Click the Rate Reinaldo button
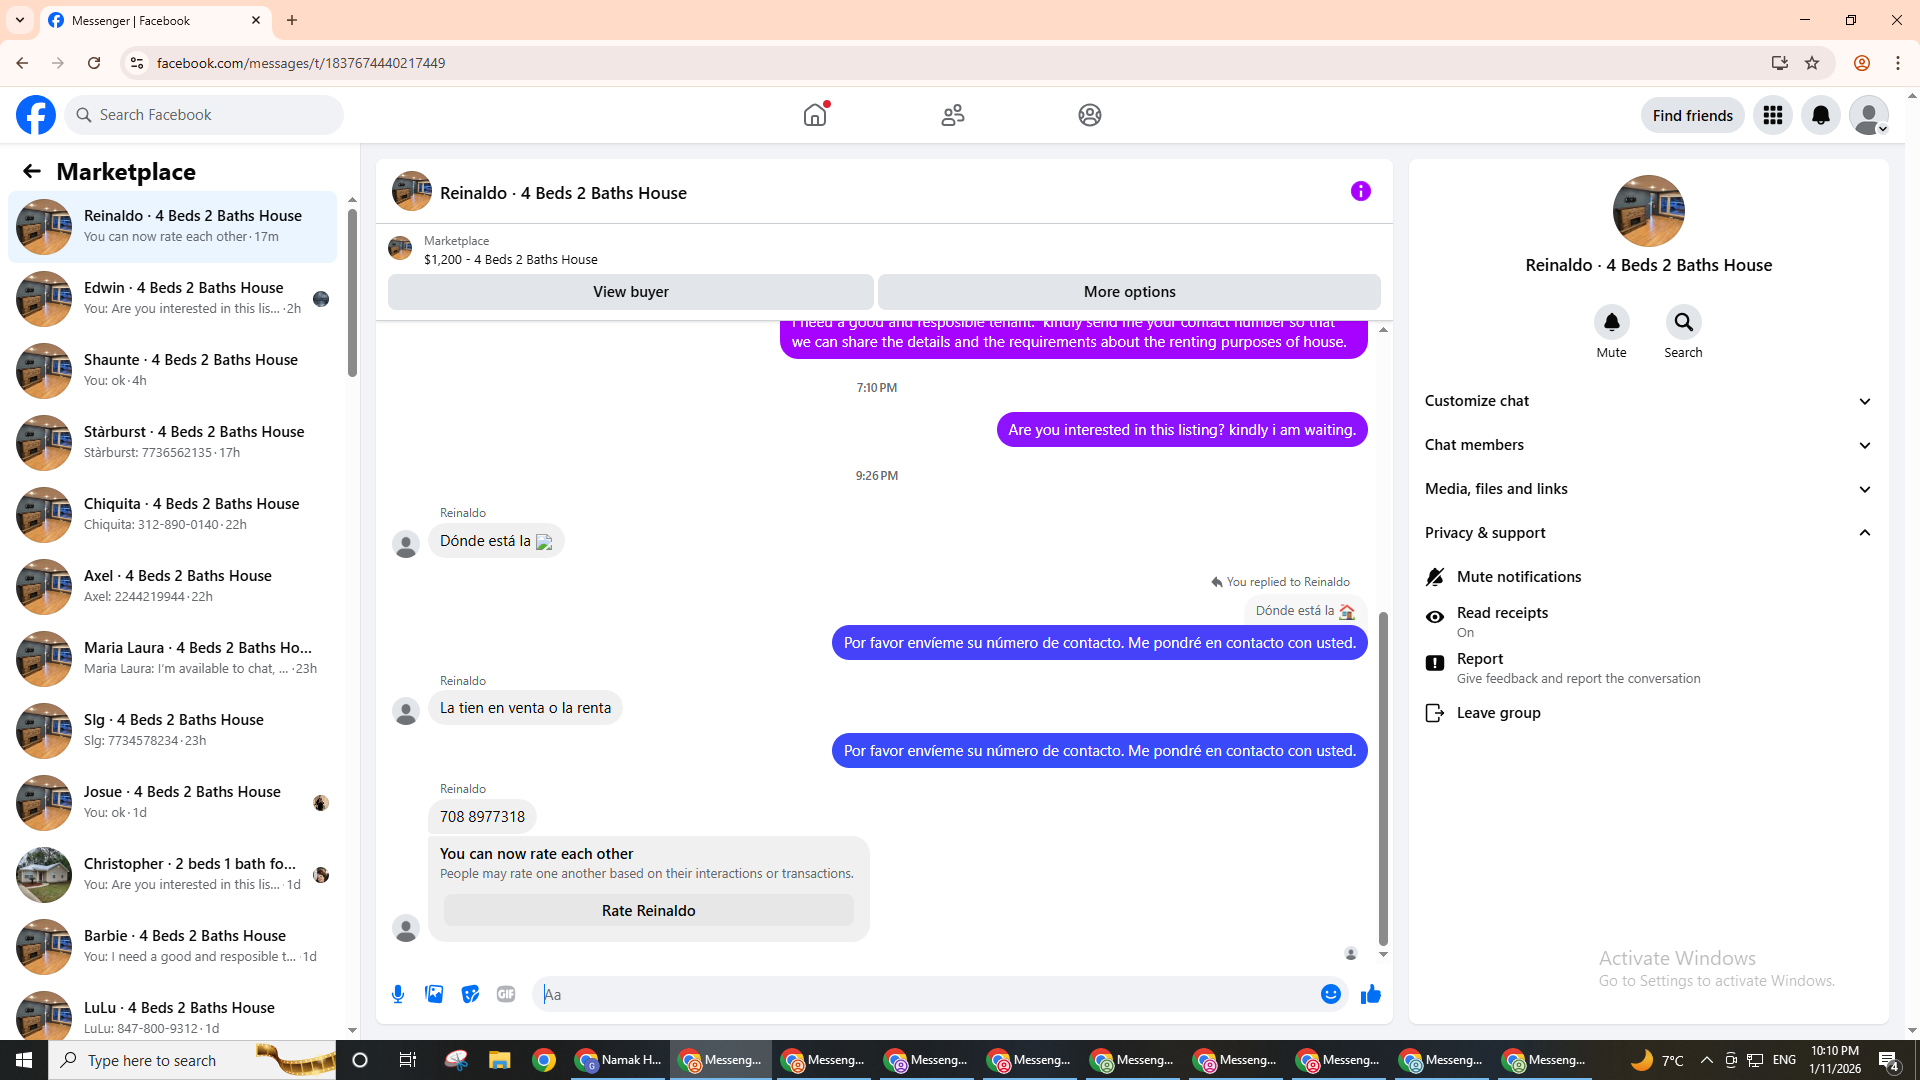Viewport: 1920px width, 1080px height. click(648, 911)
